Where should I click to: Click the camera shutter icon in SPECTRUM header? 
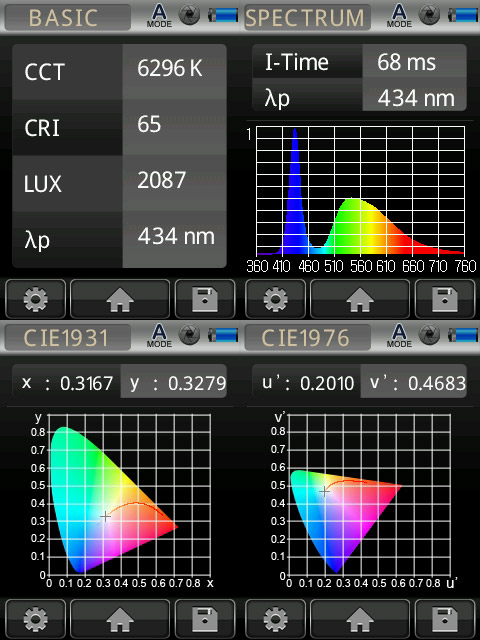[x=430, y=15]
